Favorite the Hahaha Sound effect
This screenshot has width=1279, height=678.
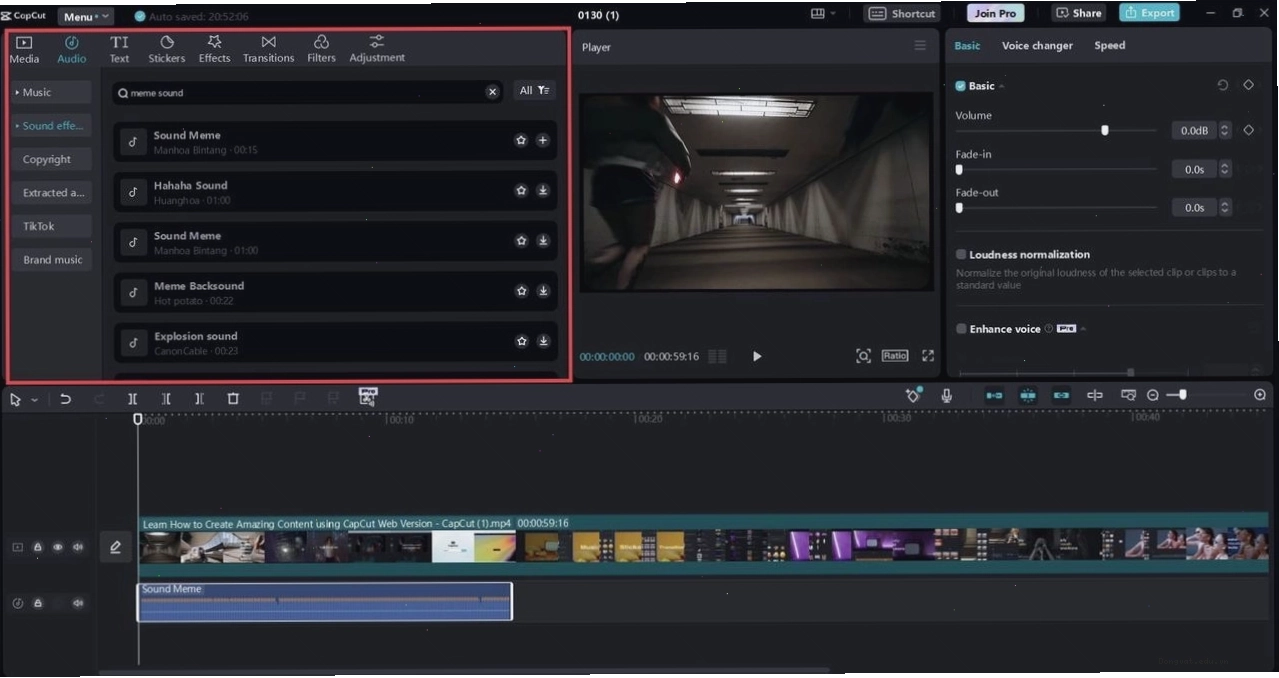tap(521, 190)
